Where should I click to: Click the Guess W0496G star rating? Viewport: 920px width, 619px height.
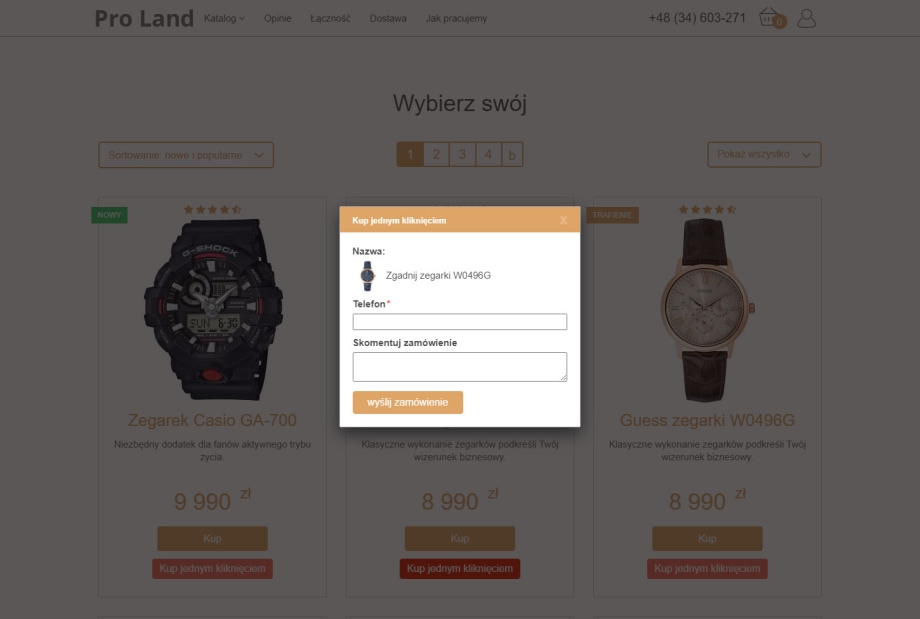(x=707, y=209)
